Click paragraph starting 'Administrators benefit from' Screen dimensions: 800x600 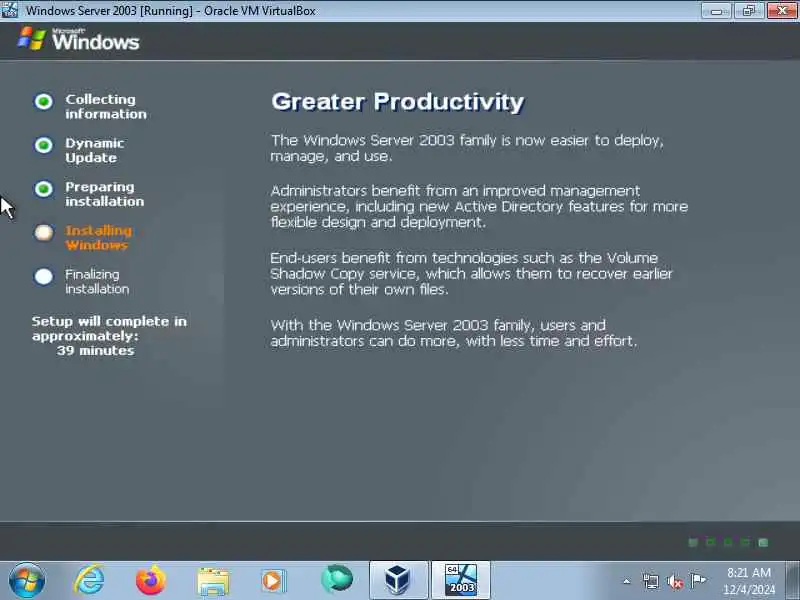tap(479, 206)
